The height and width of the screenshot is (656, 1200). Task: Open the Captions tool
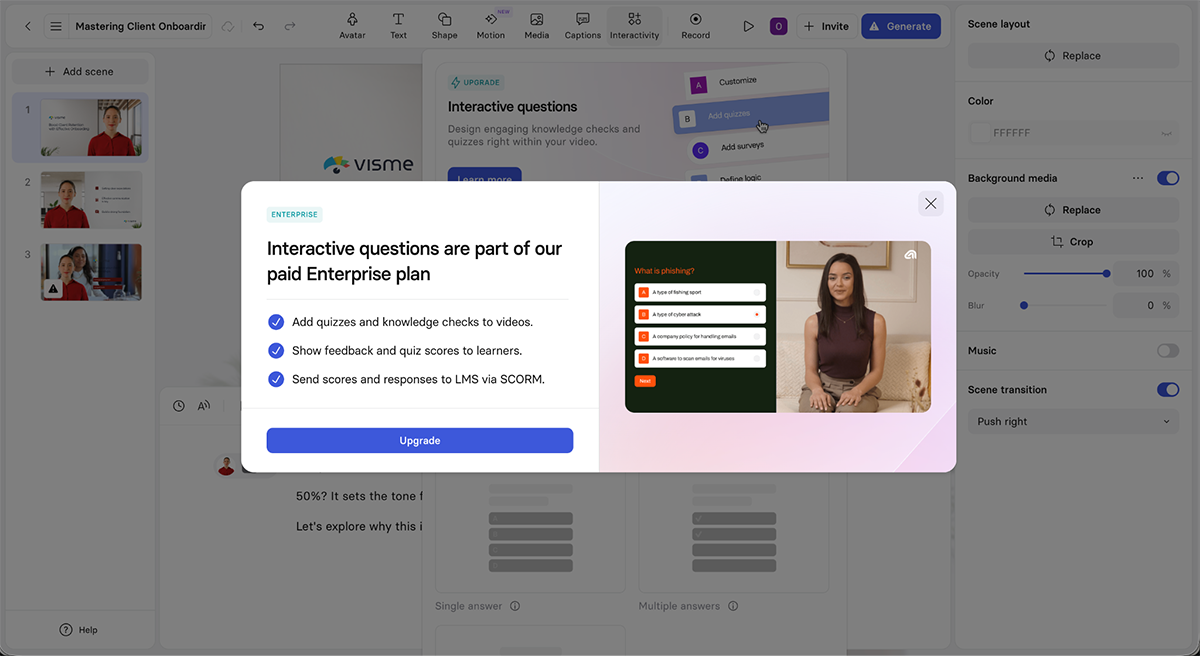583,26
